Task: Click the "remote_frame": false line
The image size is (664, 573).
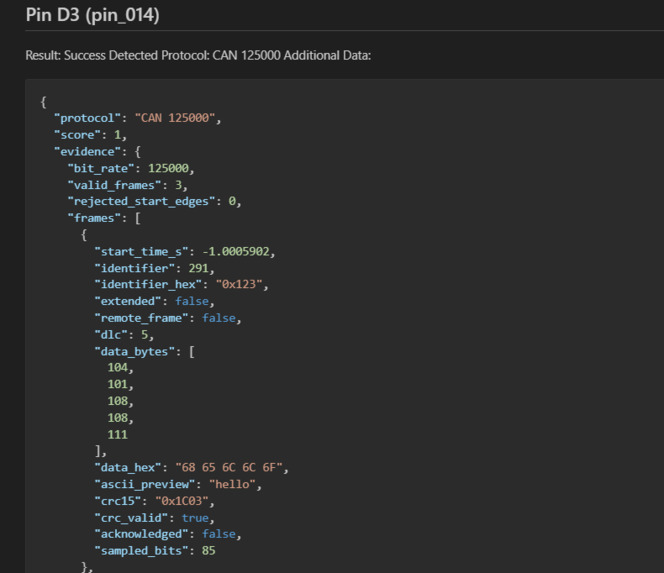Action: pyautogui.click(x=168, y=318)
